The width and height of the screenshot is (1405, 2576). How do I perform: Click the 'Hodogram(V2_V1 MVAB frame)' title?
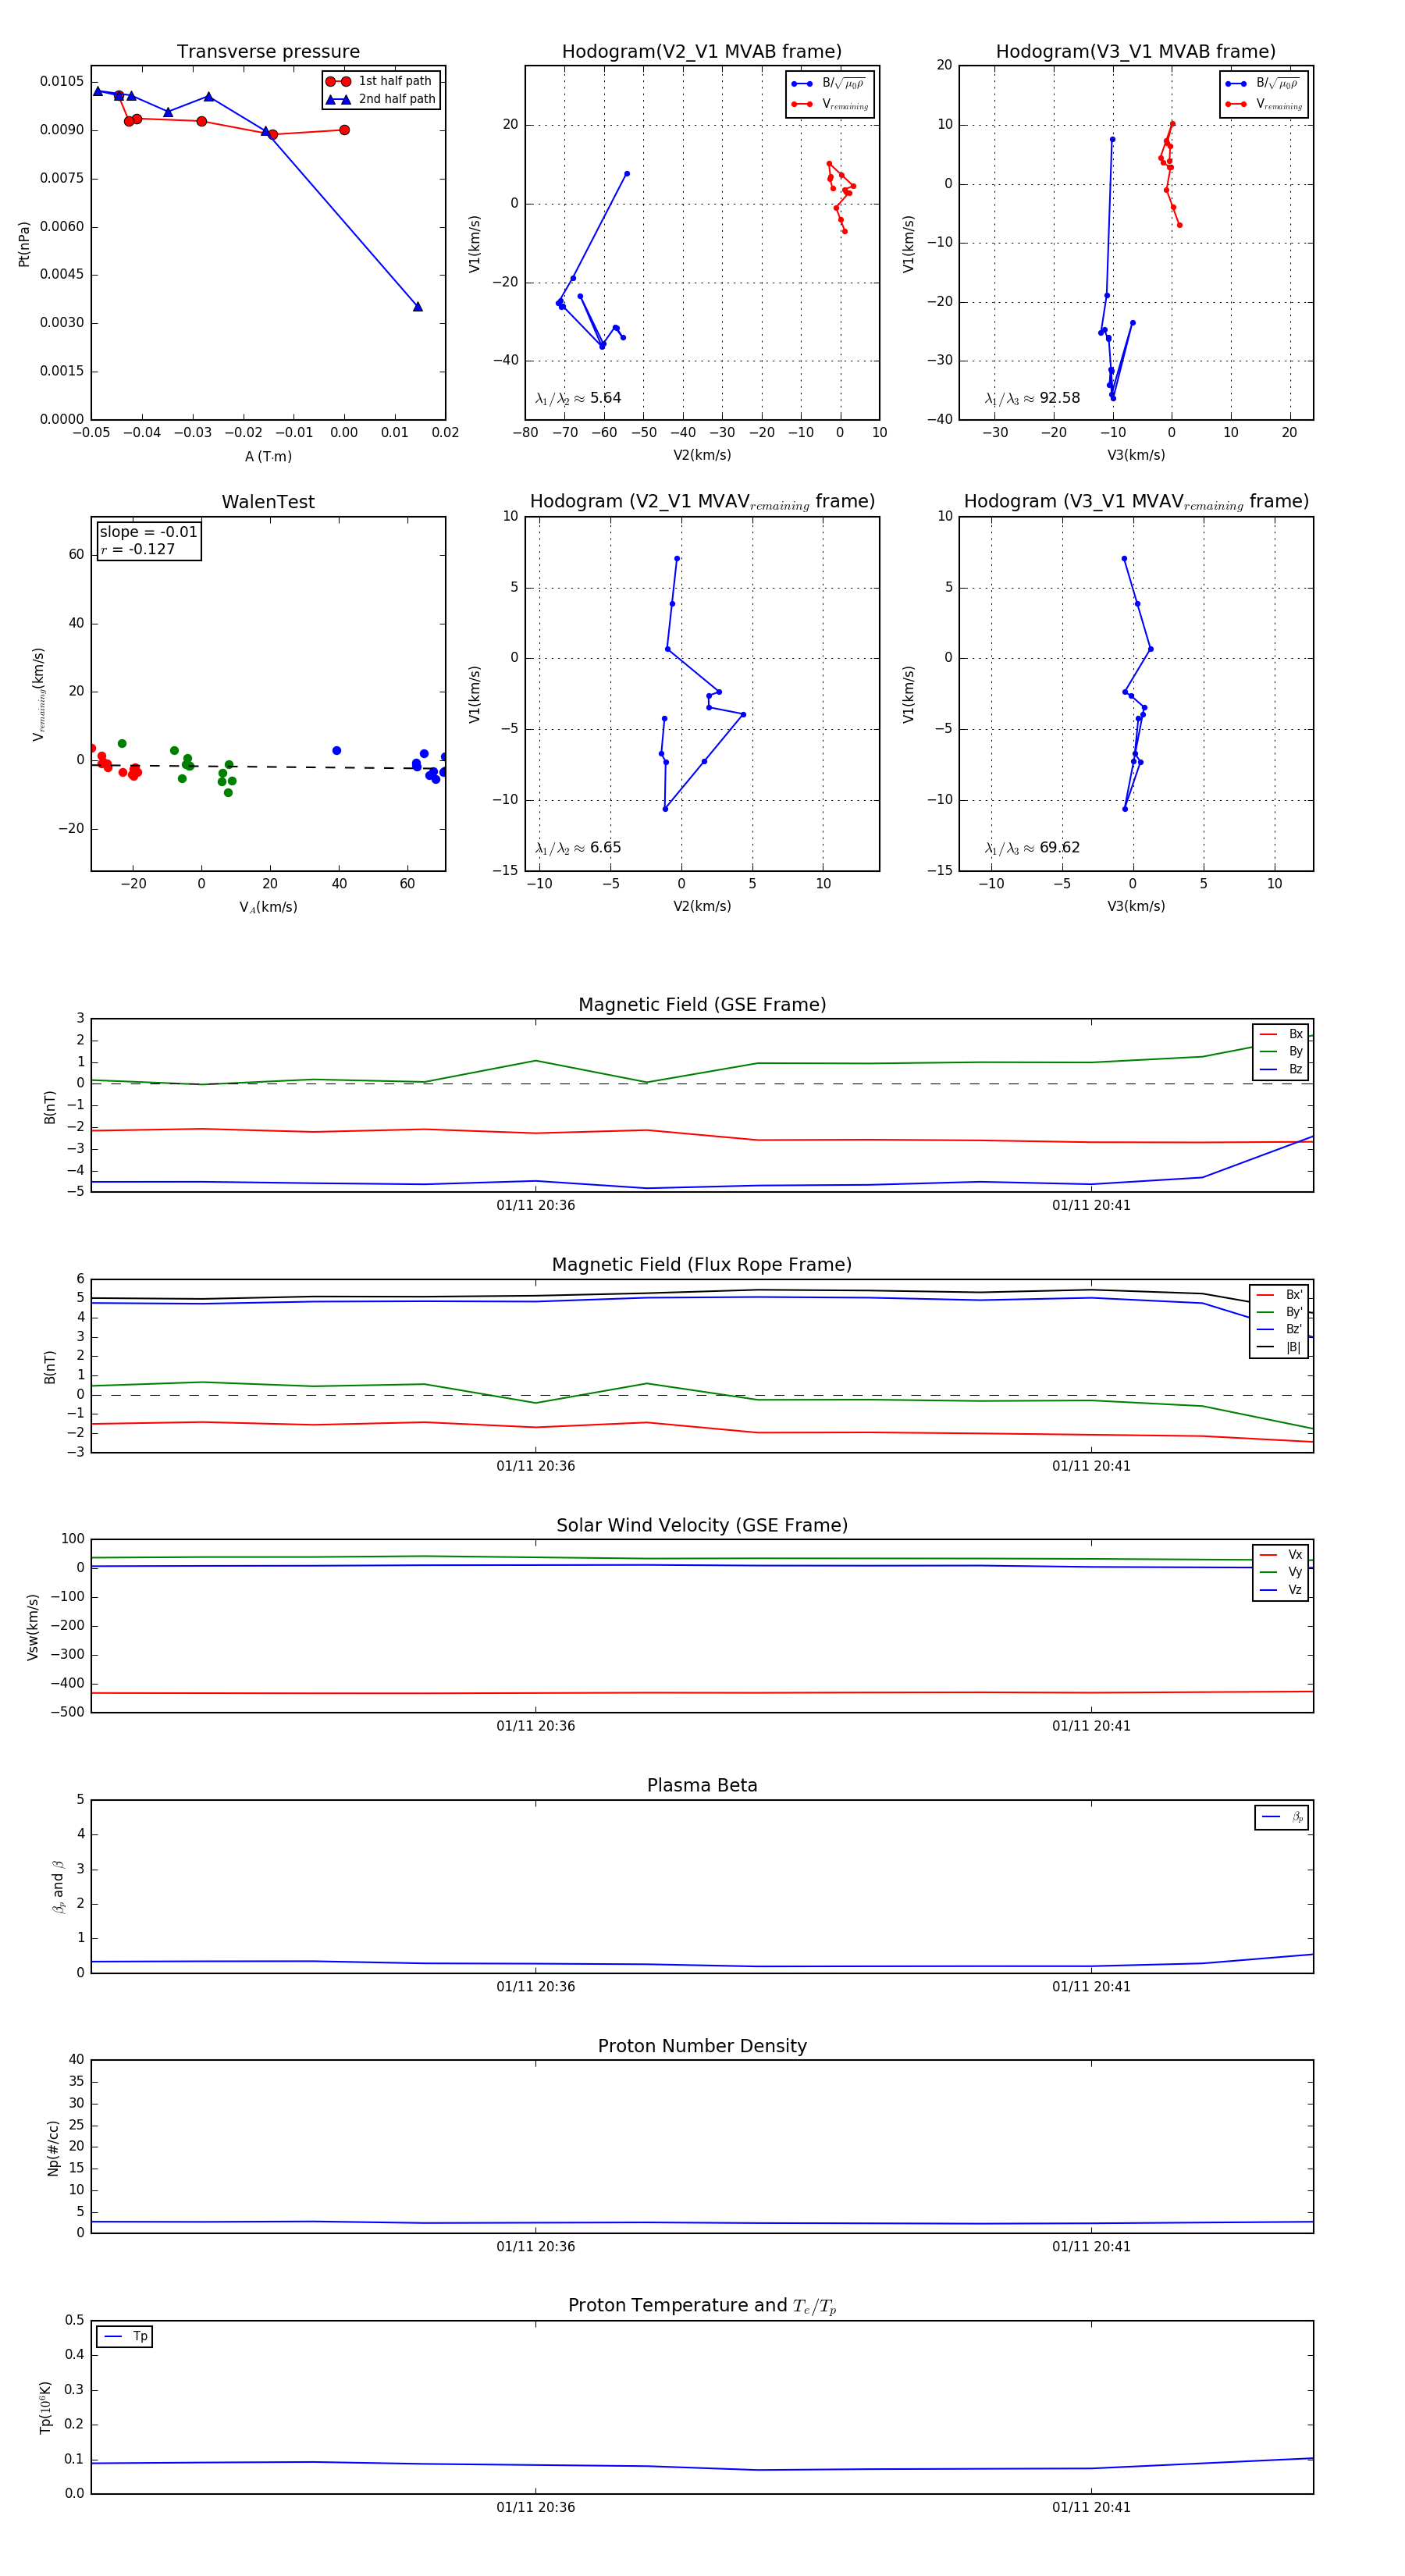(702, 52)
